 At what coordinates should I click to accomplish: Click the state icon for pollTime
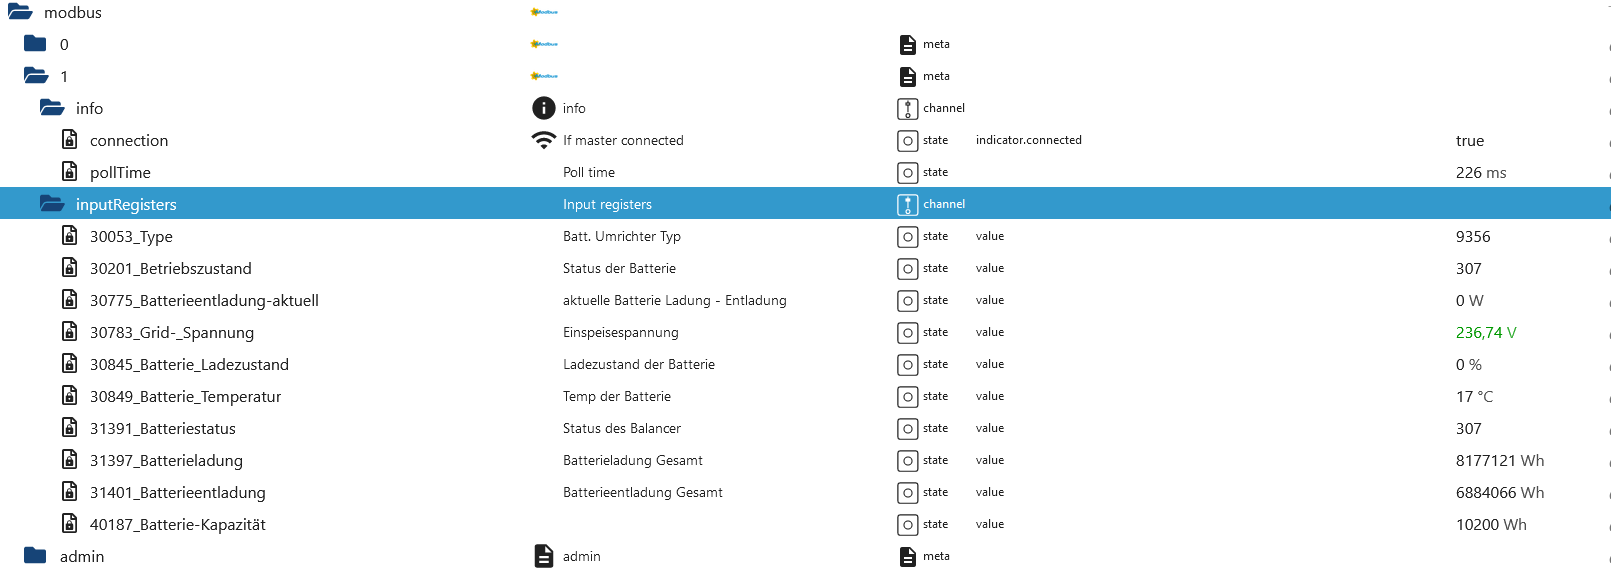pos(907,172)
